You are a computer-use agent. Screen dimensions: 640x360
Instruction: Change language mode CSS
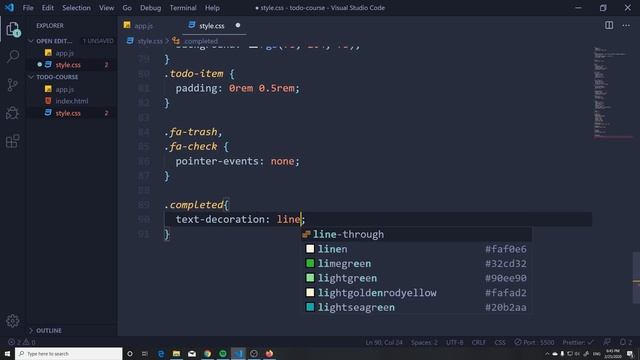tap(500, 342)
